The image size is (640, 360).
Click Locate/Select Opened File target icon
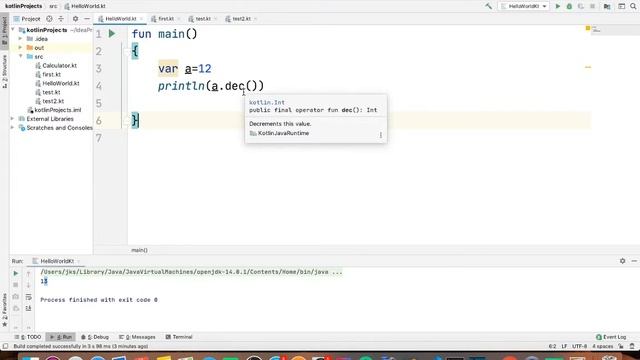click(49, 19)
